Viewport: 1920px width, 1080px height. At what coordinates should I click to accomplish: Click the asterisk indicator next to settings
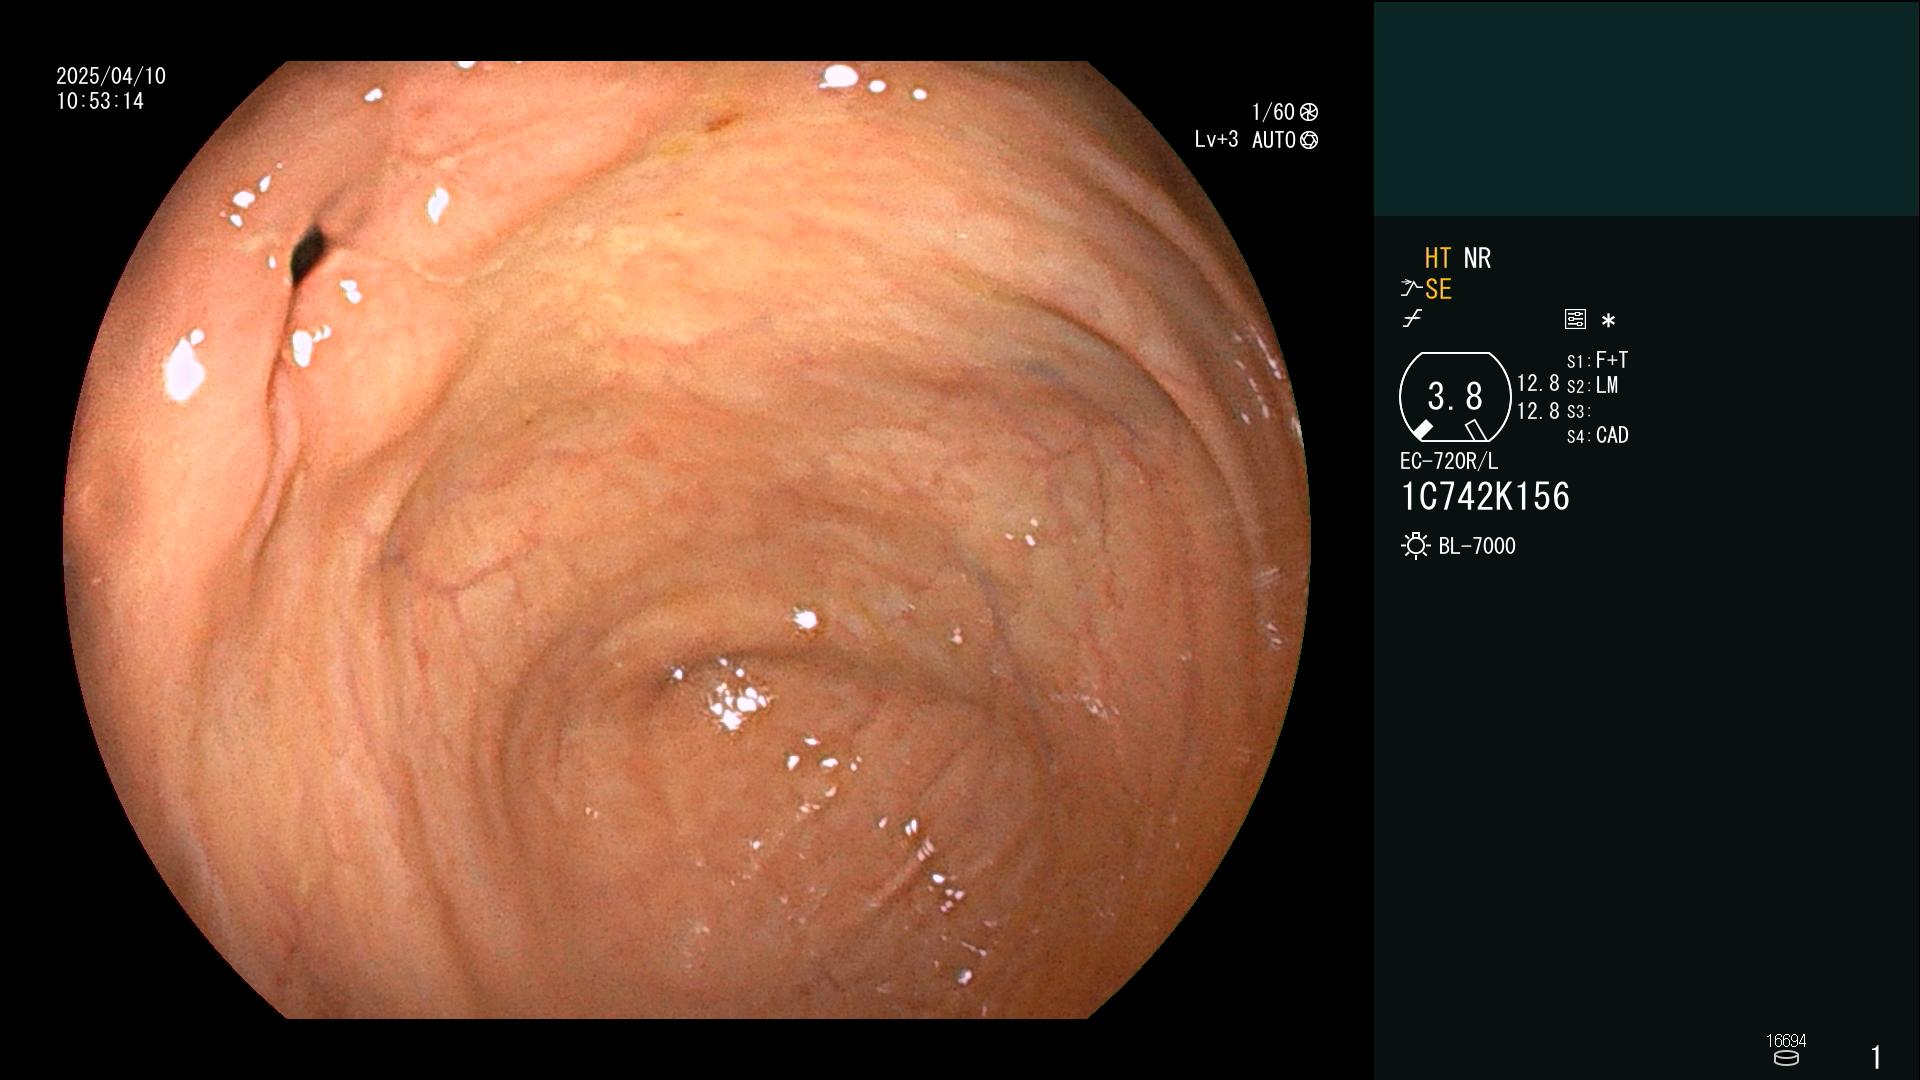point(1608,320)
